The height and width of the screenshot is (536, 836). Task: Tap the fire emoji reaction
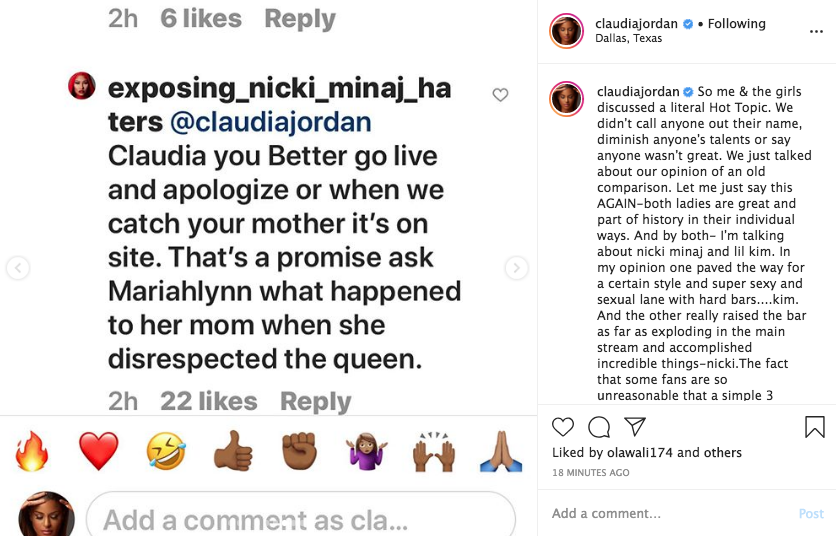coord(32,453)
